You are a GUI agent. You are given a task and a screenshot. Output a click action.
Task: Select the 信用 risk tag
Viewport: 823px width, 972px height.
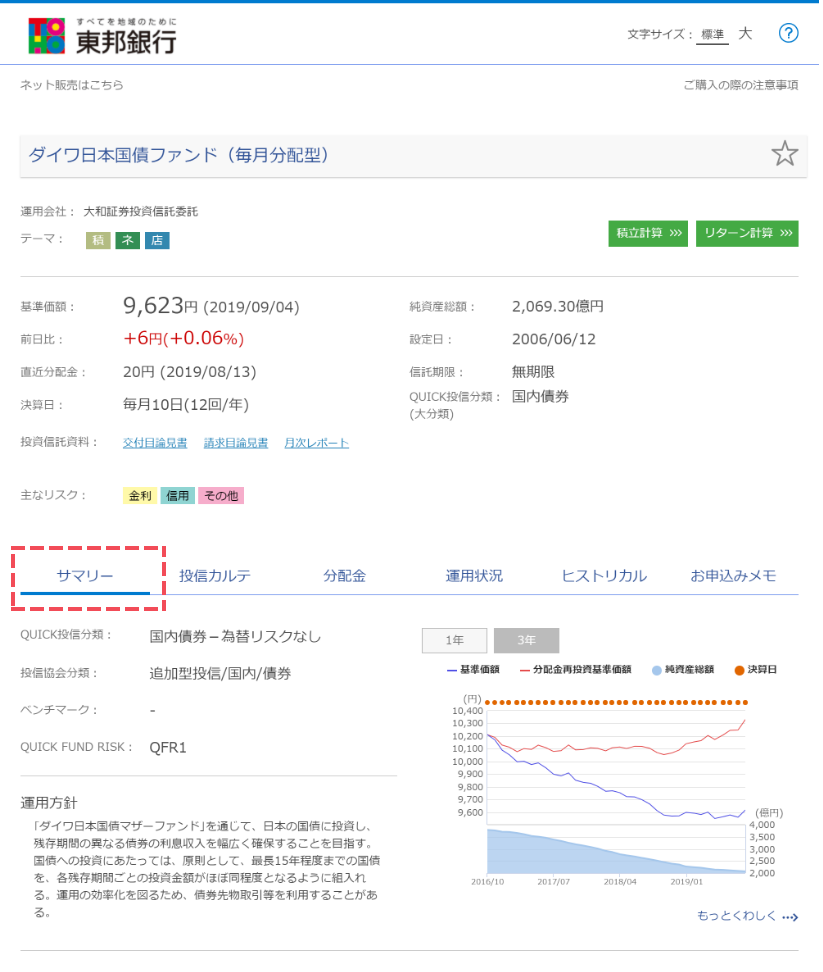[x=178, y=495]
